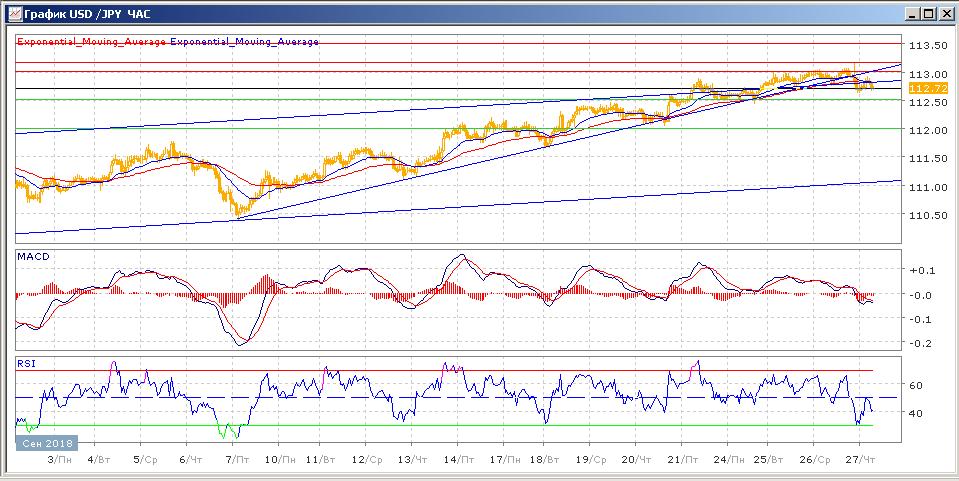
Task: Click the 111.00 price axis label
Action: point(928,187)
